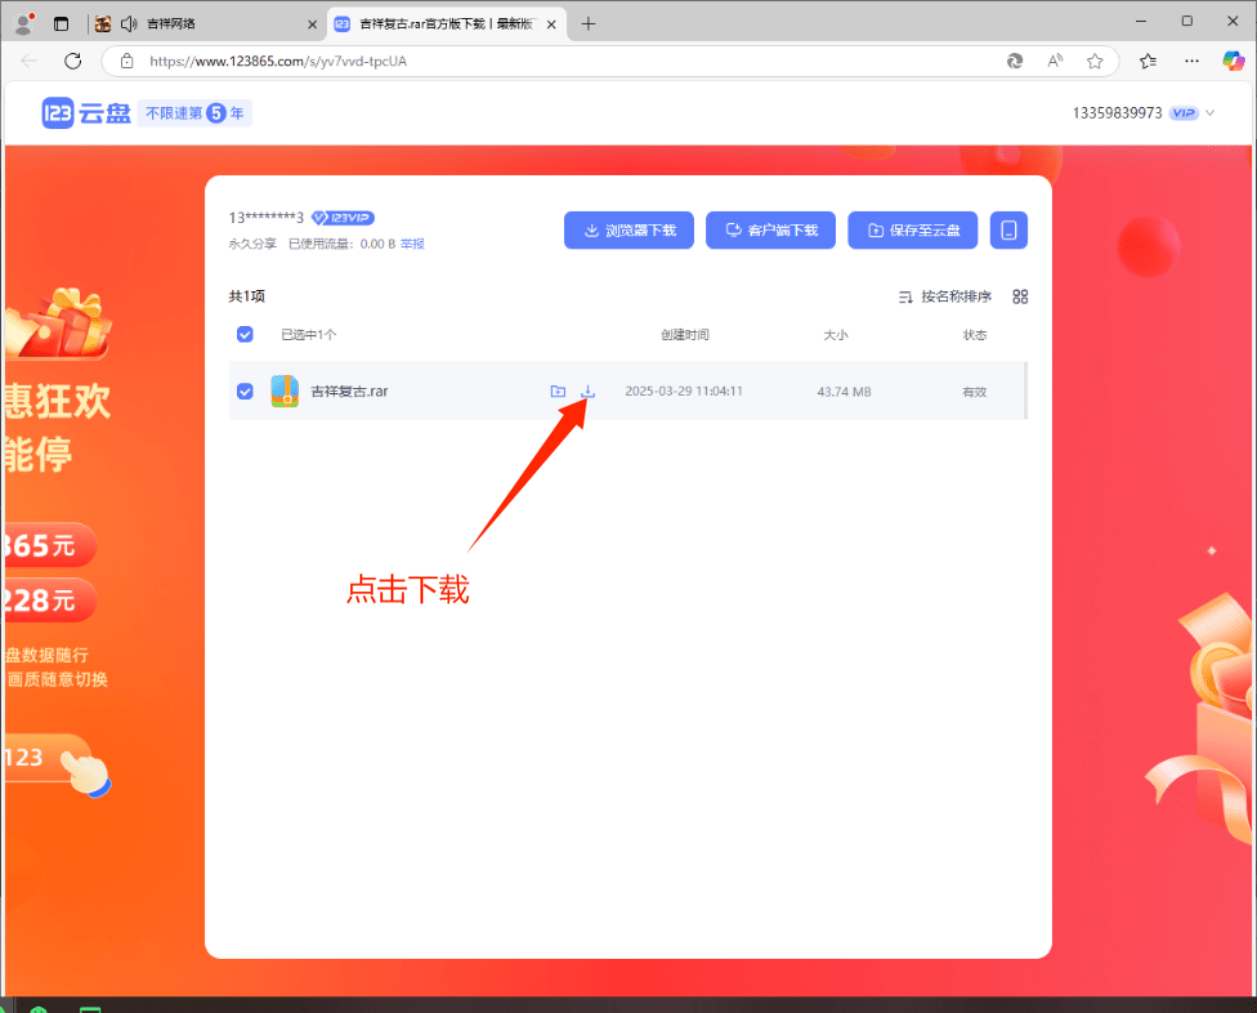Click the 123云盘 logo
The image size is (1257, 1013).
86,113
